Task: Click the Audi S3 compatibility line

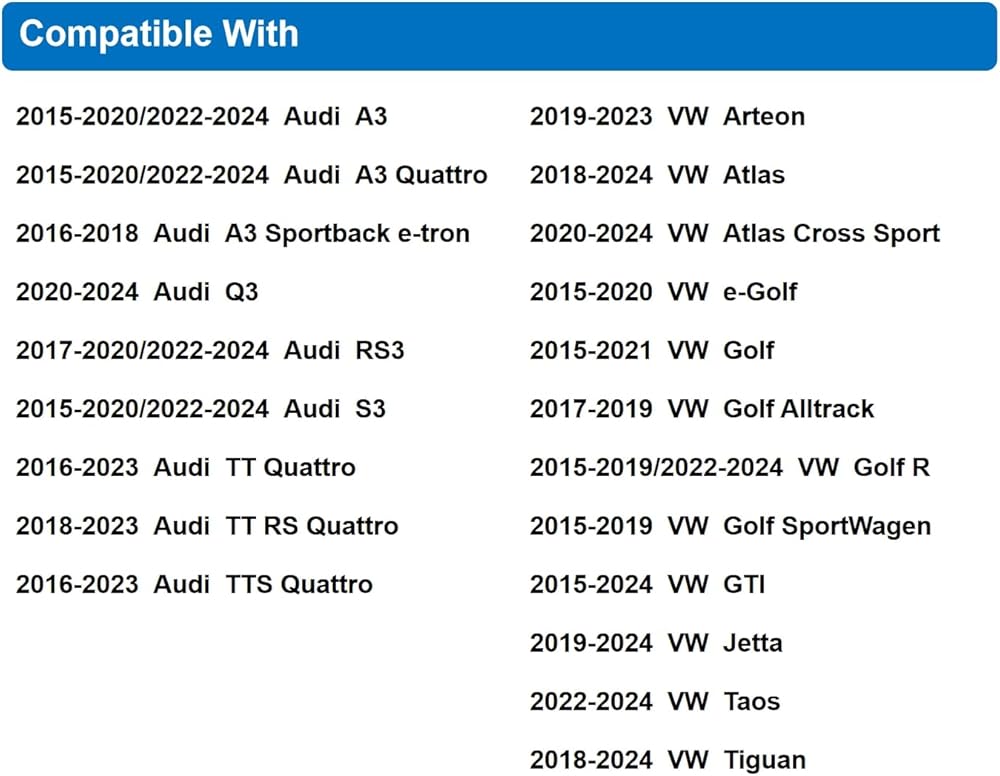Action: pos(200,409)
